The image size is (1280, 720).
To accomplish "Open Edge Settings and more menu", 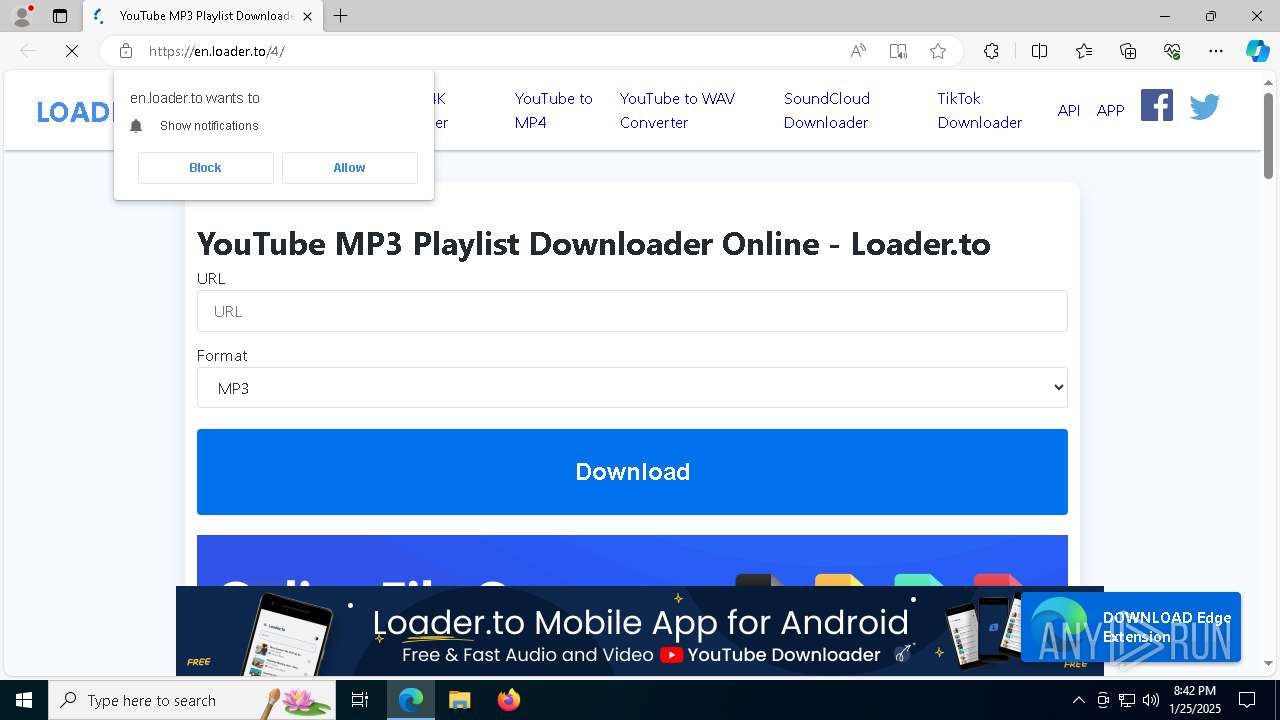I will [1216, 51].
